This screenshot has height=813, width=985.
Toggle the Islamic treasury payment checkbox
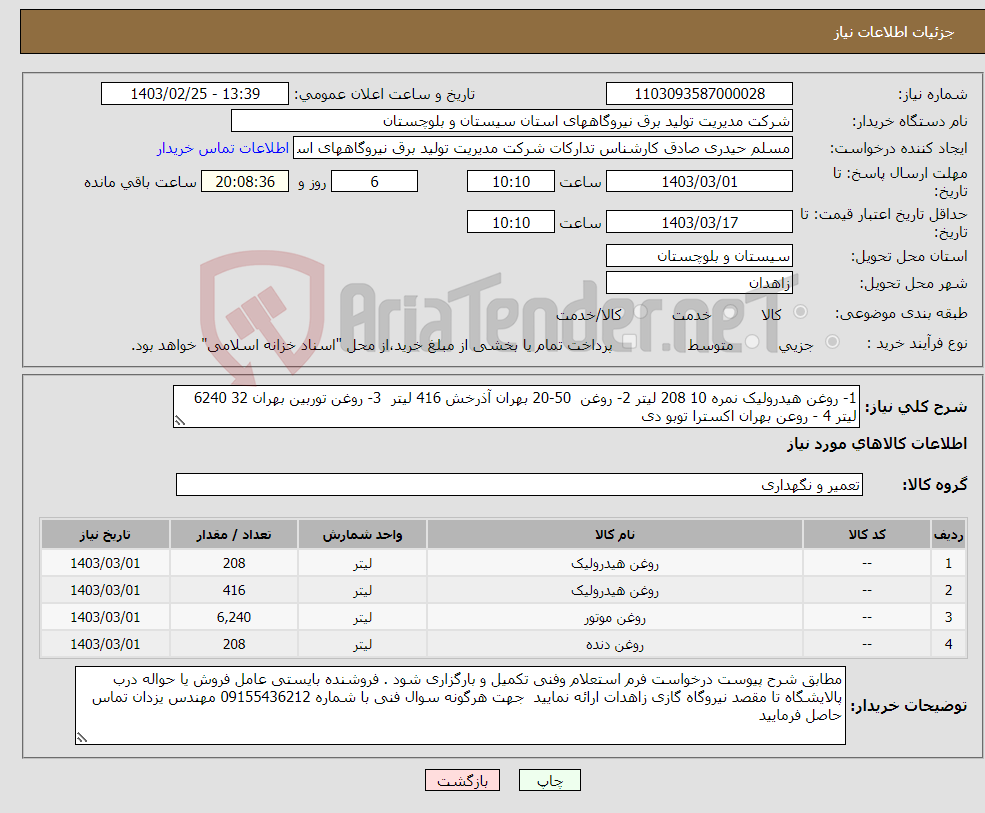(x=628, y=342)
